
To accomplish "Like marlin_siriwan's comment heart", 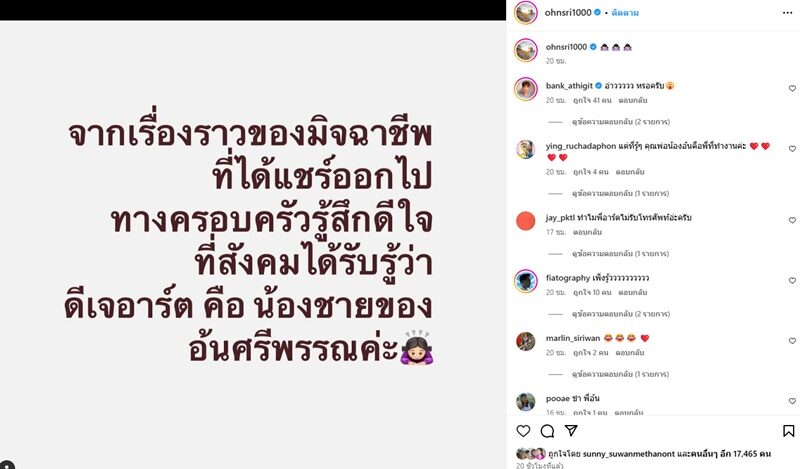I will pyautogui.click(x=792, y=340).
